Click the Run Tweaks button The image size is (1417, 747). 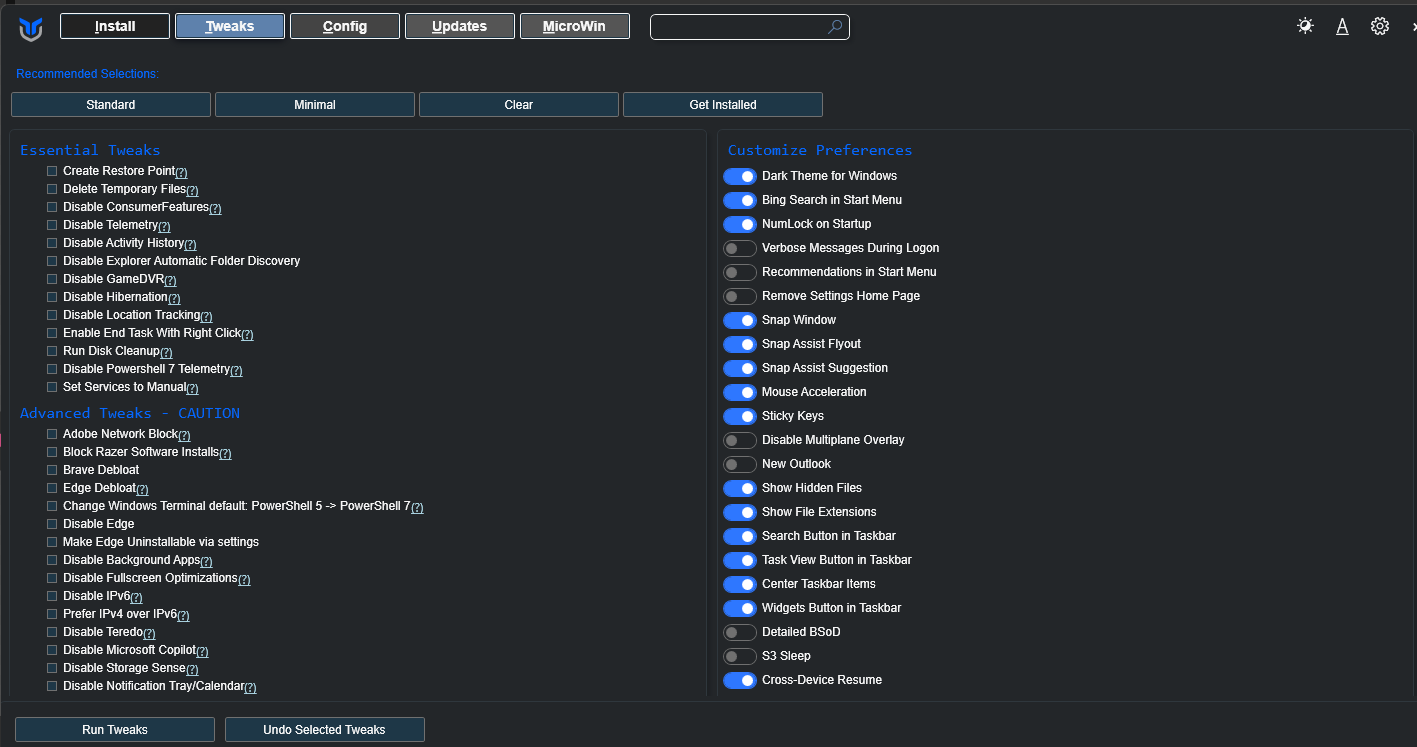114,729
